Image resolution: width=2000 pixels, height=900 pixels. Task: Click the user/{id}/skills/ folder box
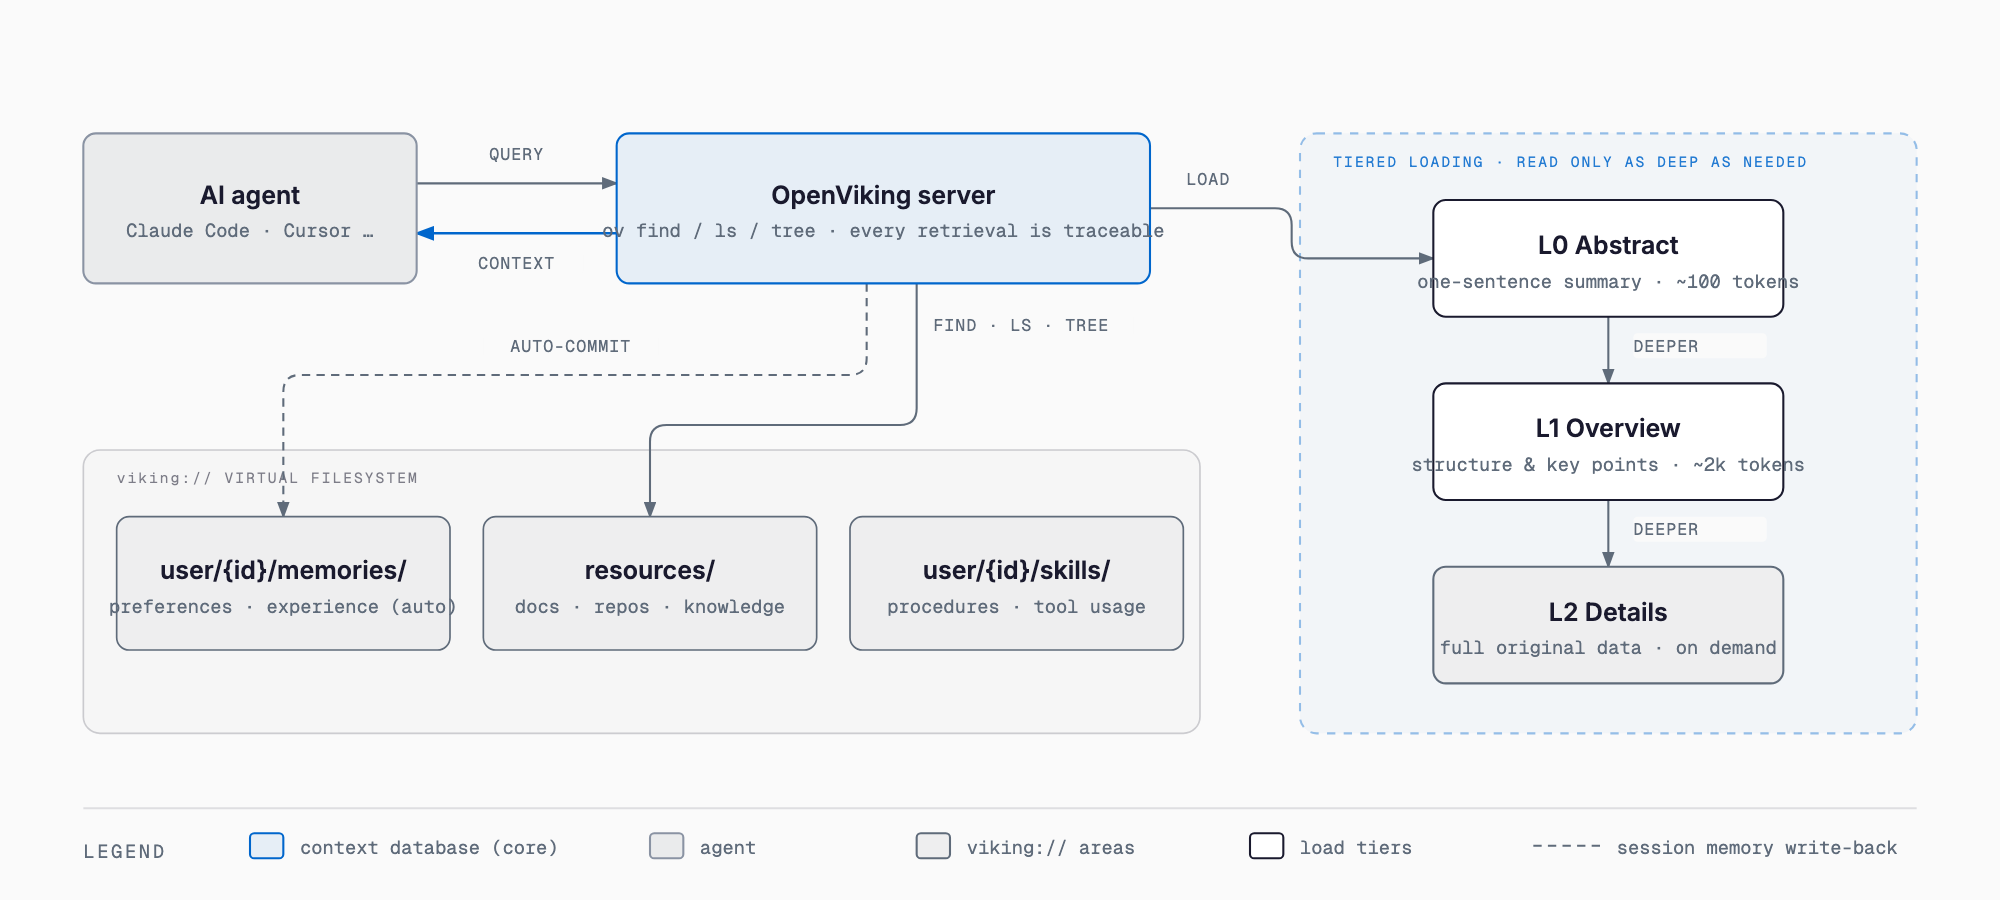point(1016,583)
